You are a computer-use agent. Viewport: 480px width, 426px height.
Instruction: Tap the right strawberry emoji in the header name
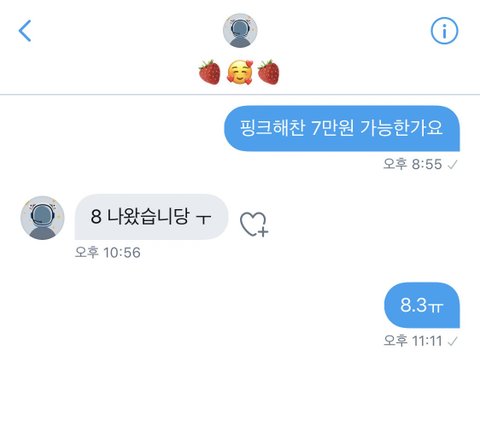point(268,72)
